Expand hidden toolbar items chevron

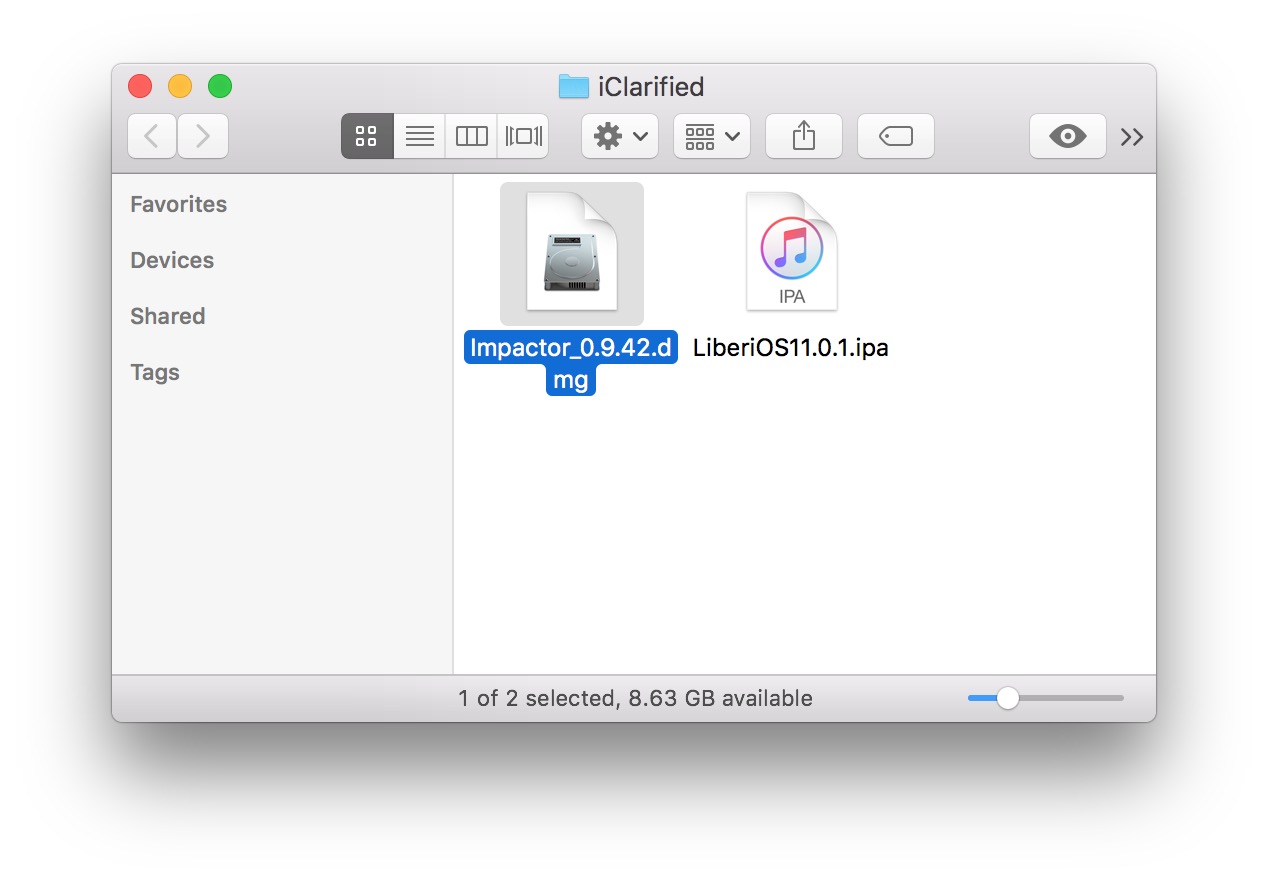1132,137
